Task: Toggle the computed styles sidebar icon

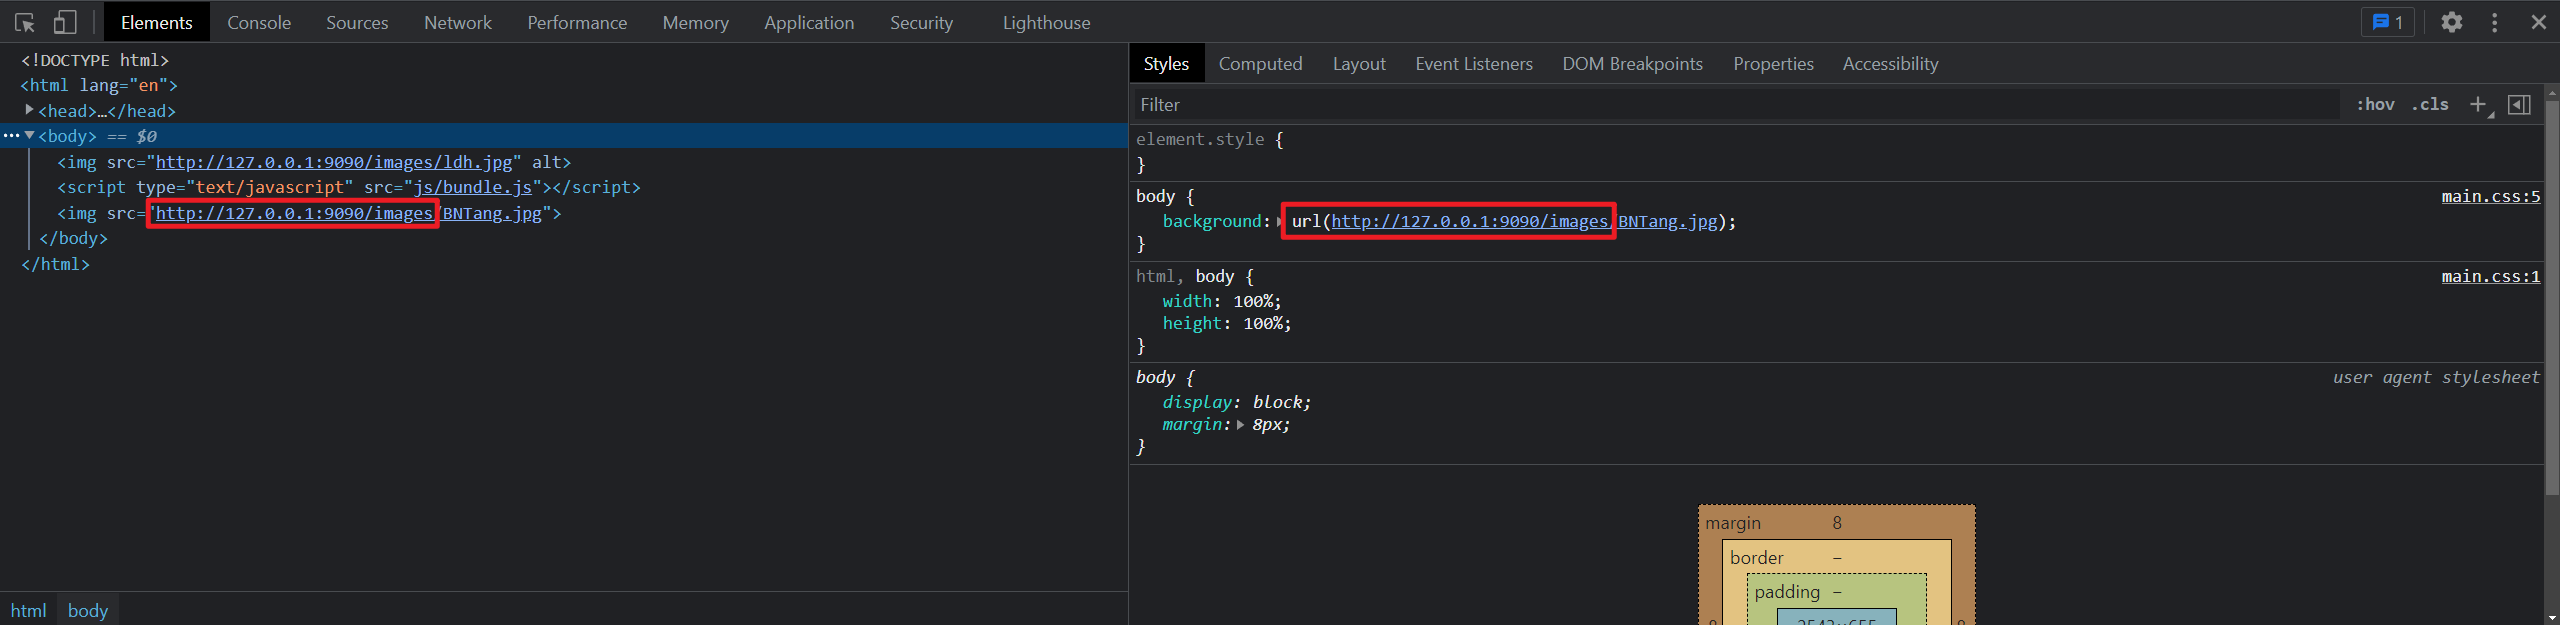Action: pos(2519,105)
